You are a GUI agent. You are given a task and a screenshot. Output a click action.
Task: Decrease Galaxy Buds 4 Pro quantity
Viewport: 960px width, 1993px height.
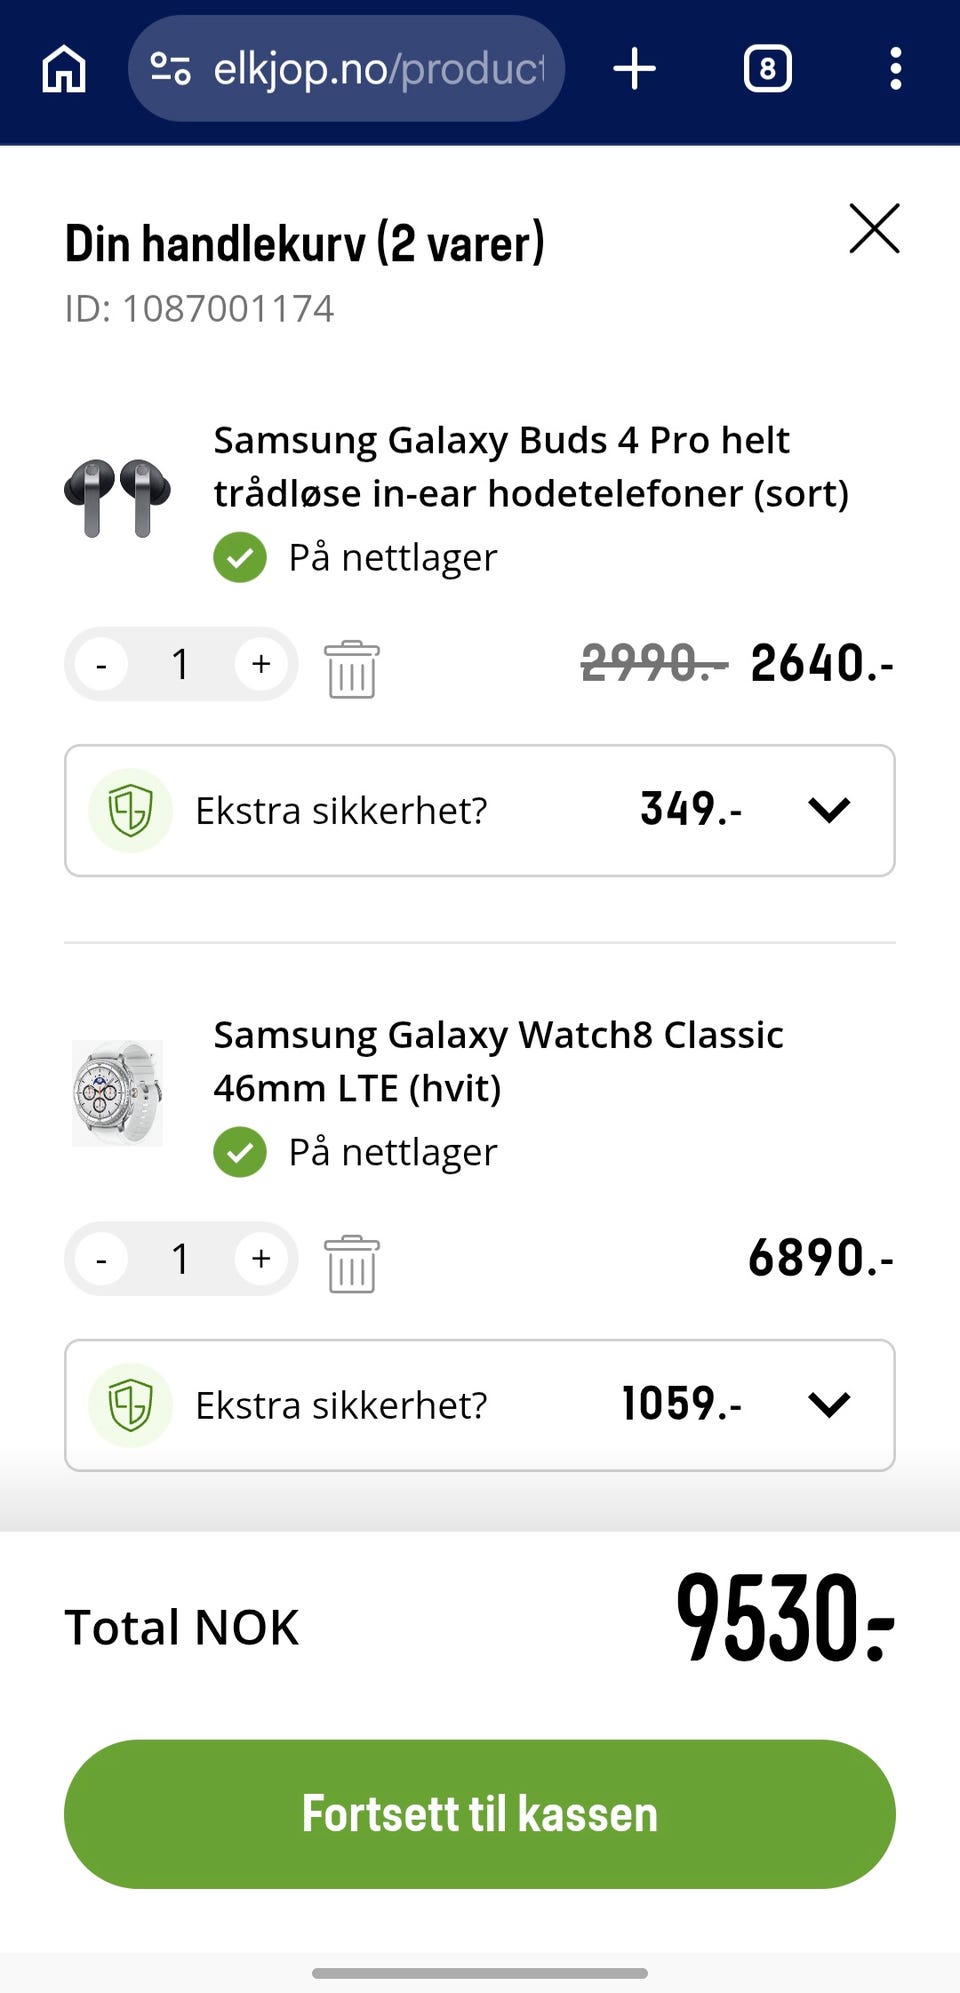point(101,664)
